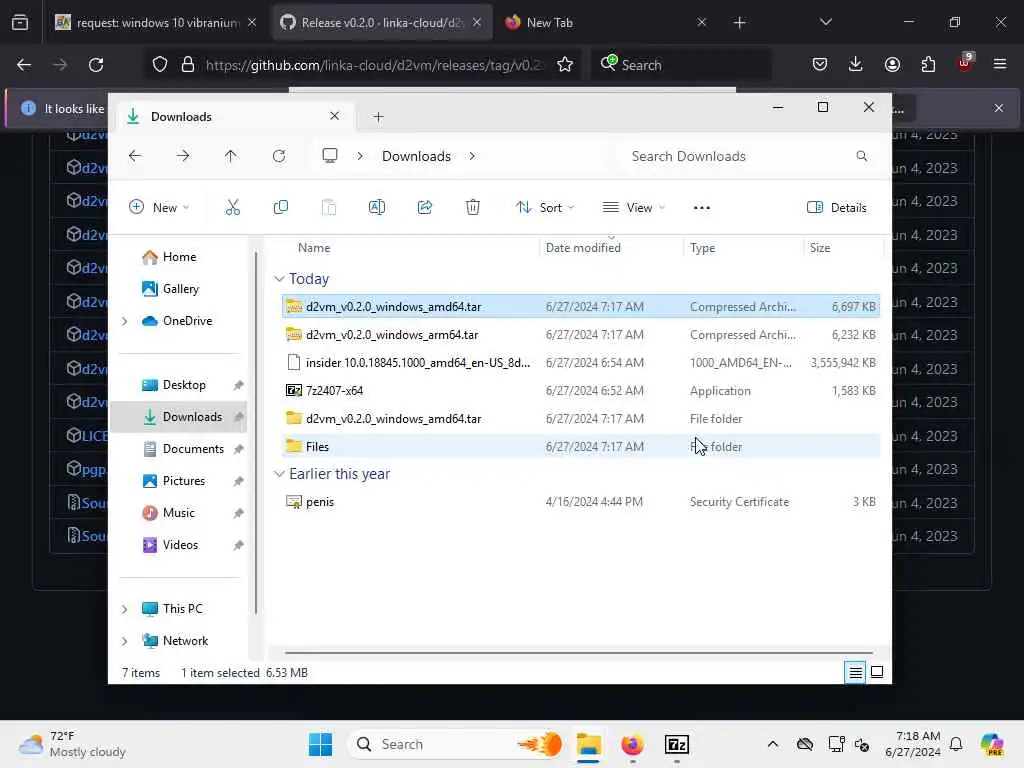Select the Downloads Explorer tab
Screen dimensions: 1024x768
coord(234,117)
